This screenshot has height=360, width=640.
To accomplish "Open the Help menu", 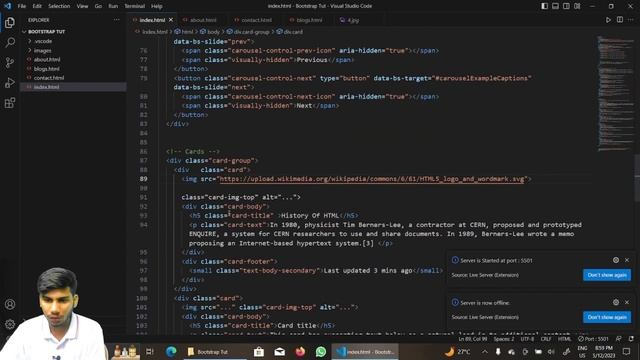I will 157,6.
